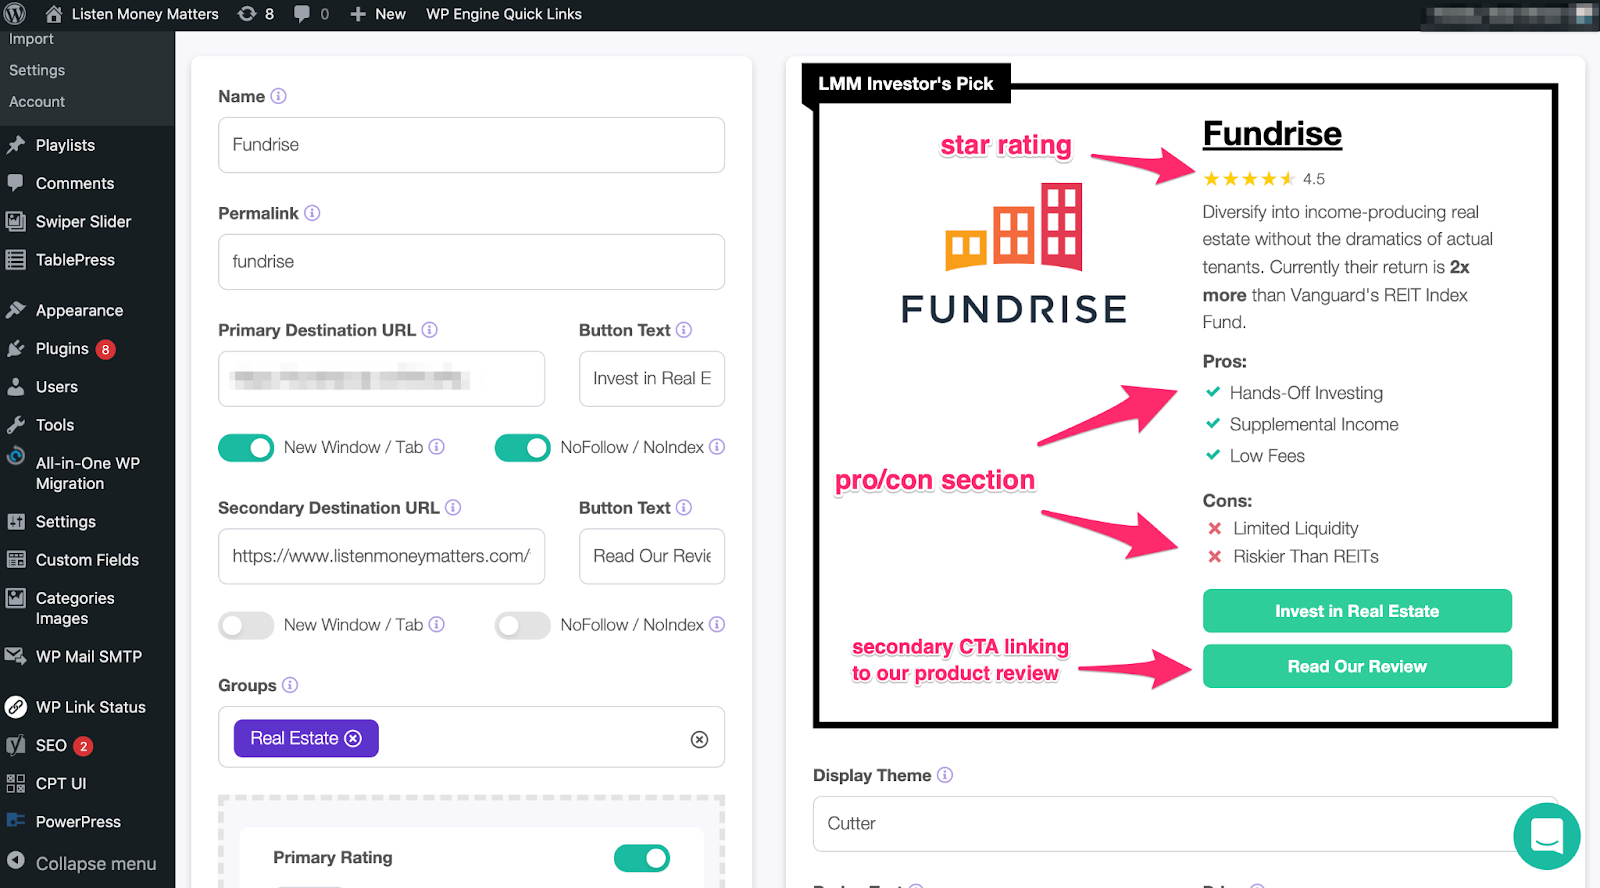This screenshot has width=1600, height=888.
Task: Click the TablePress table icon
Action: point(15,260)
